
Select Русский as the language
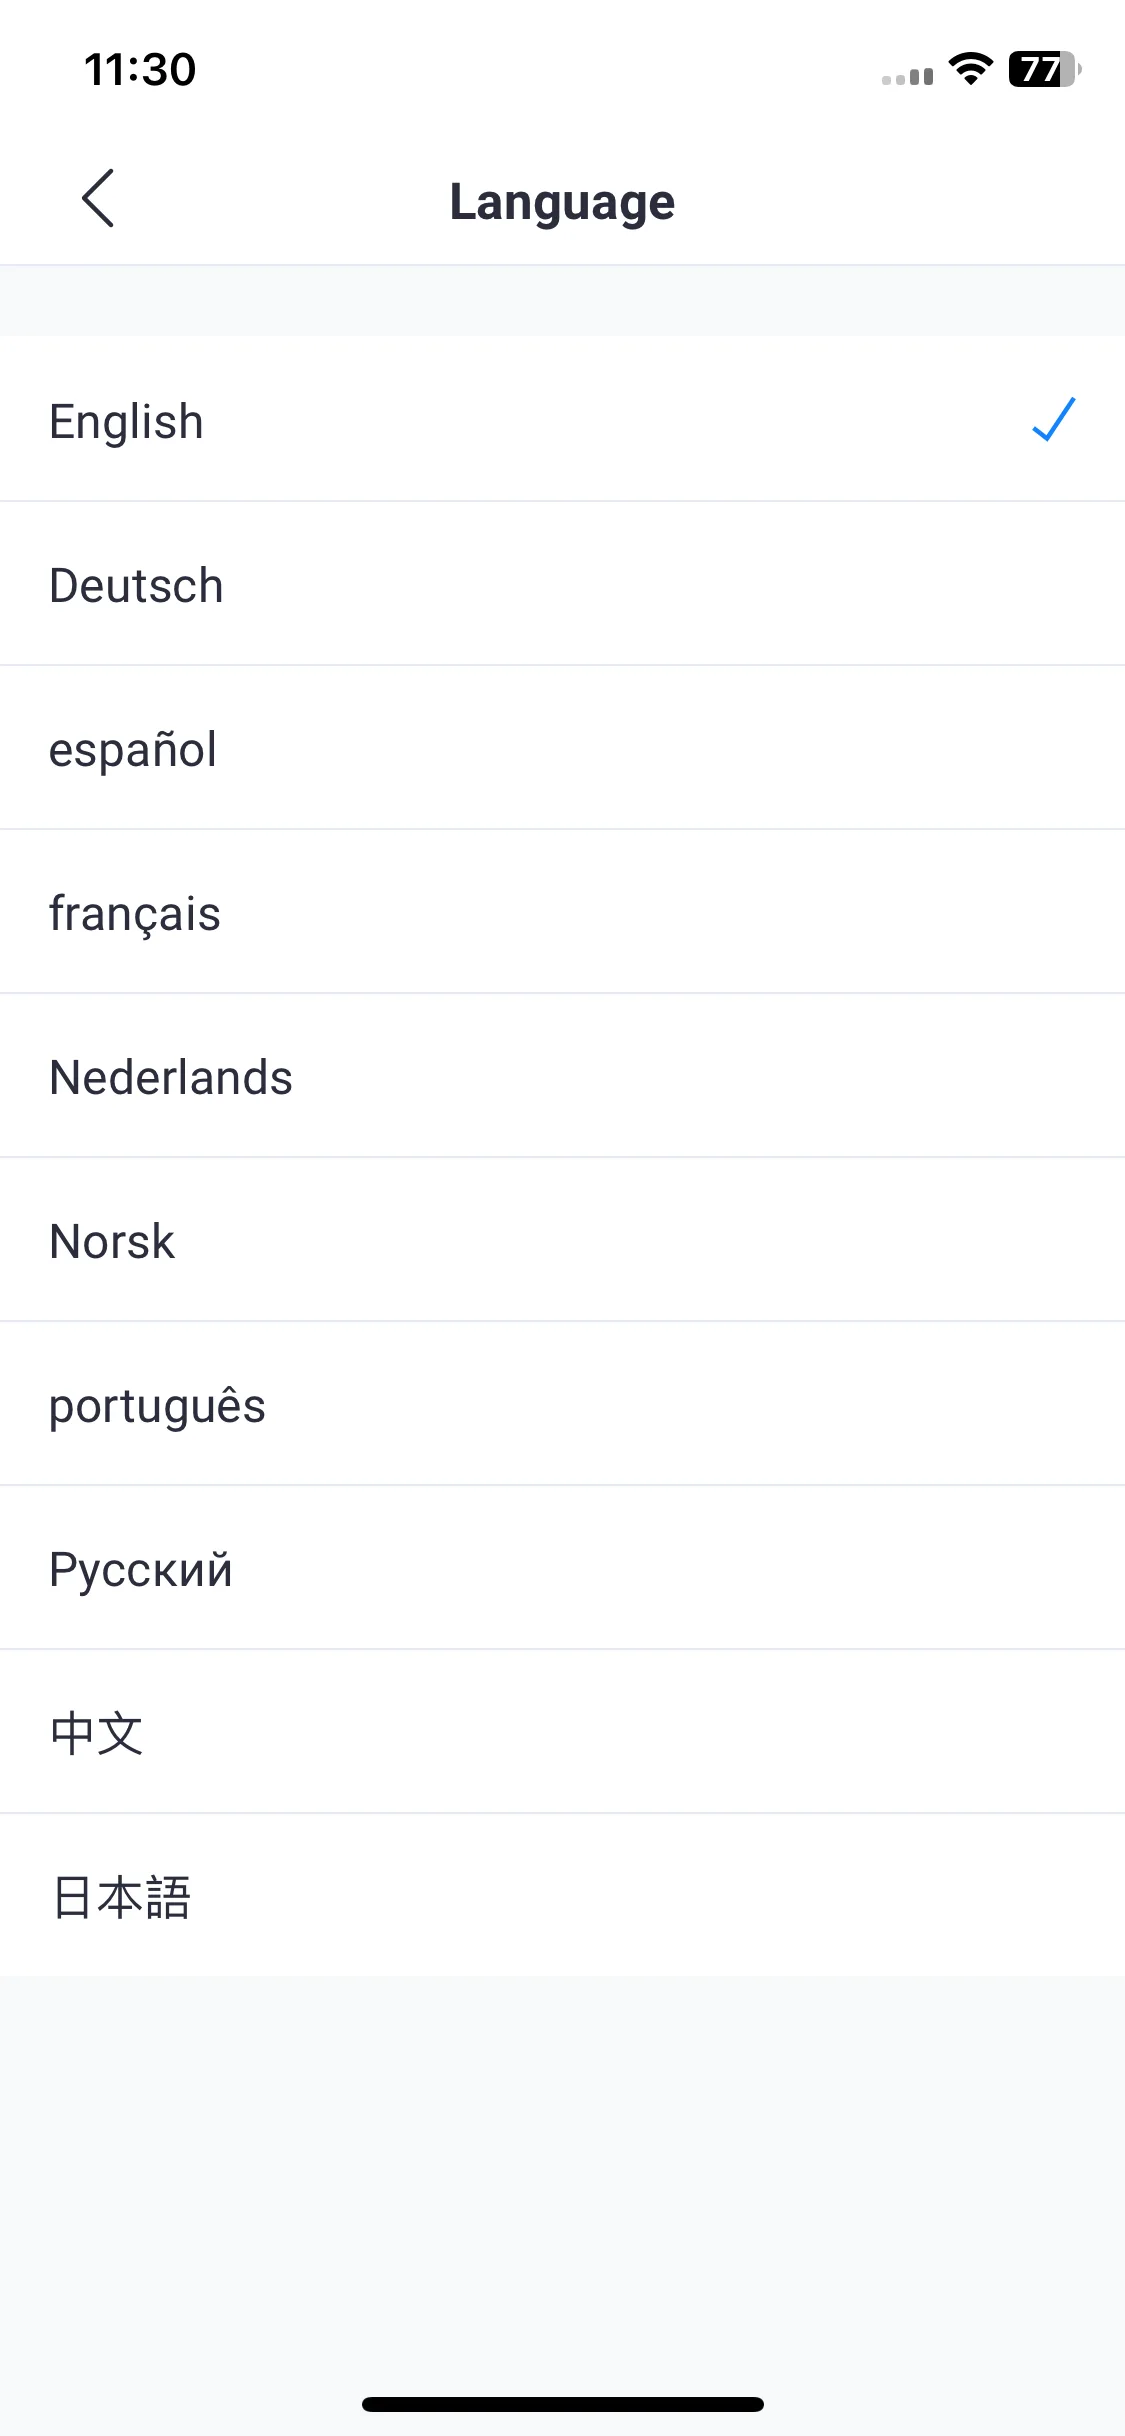pyautogui.click(x=562, y=1568)
